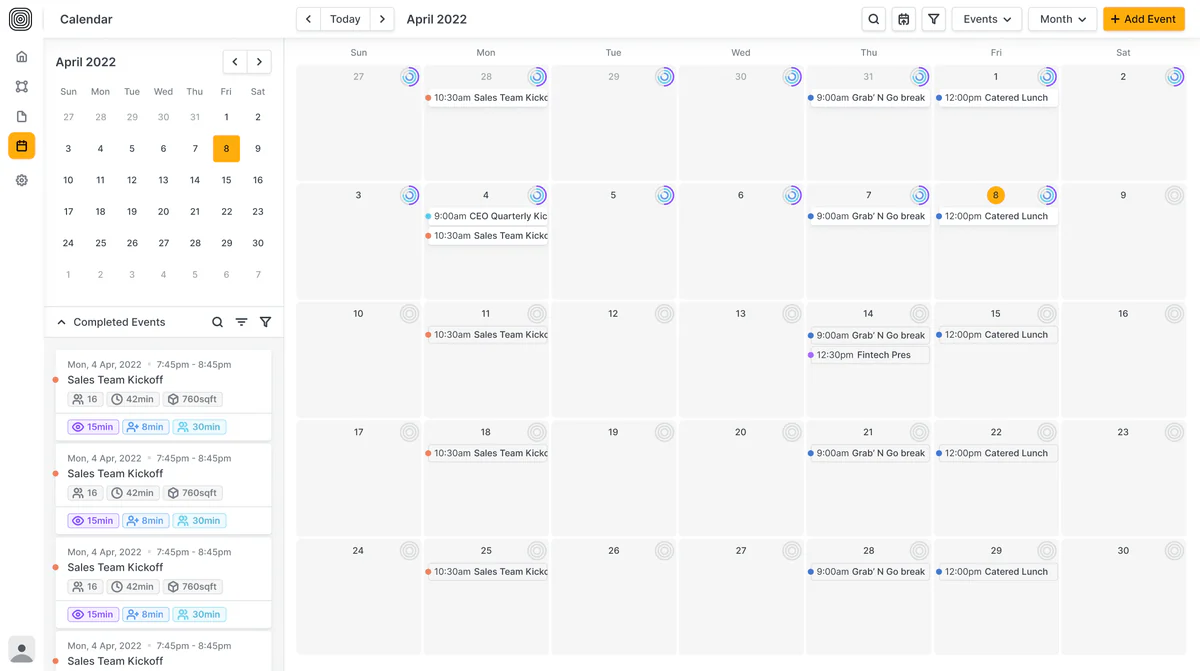Click the activity ring icon on April 1

(1047, 77)
